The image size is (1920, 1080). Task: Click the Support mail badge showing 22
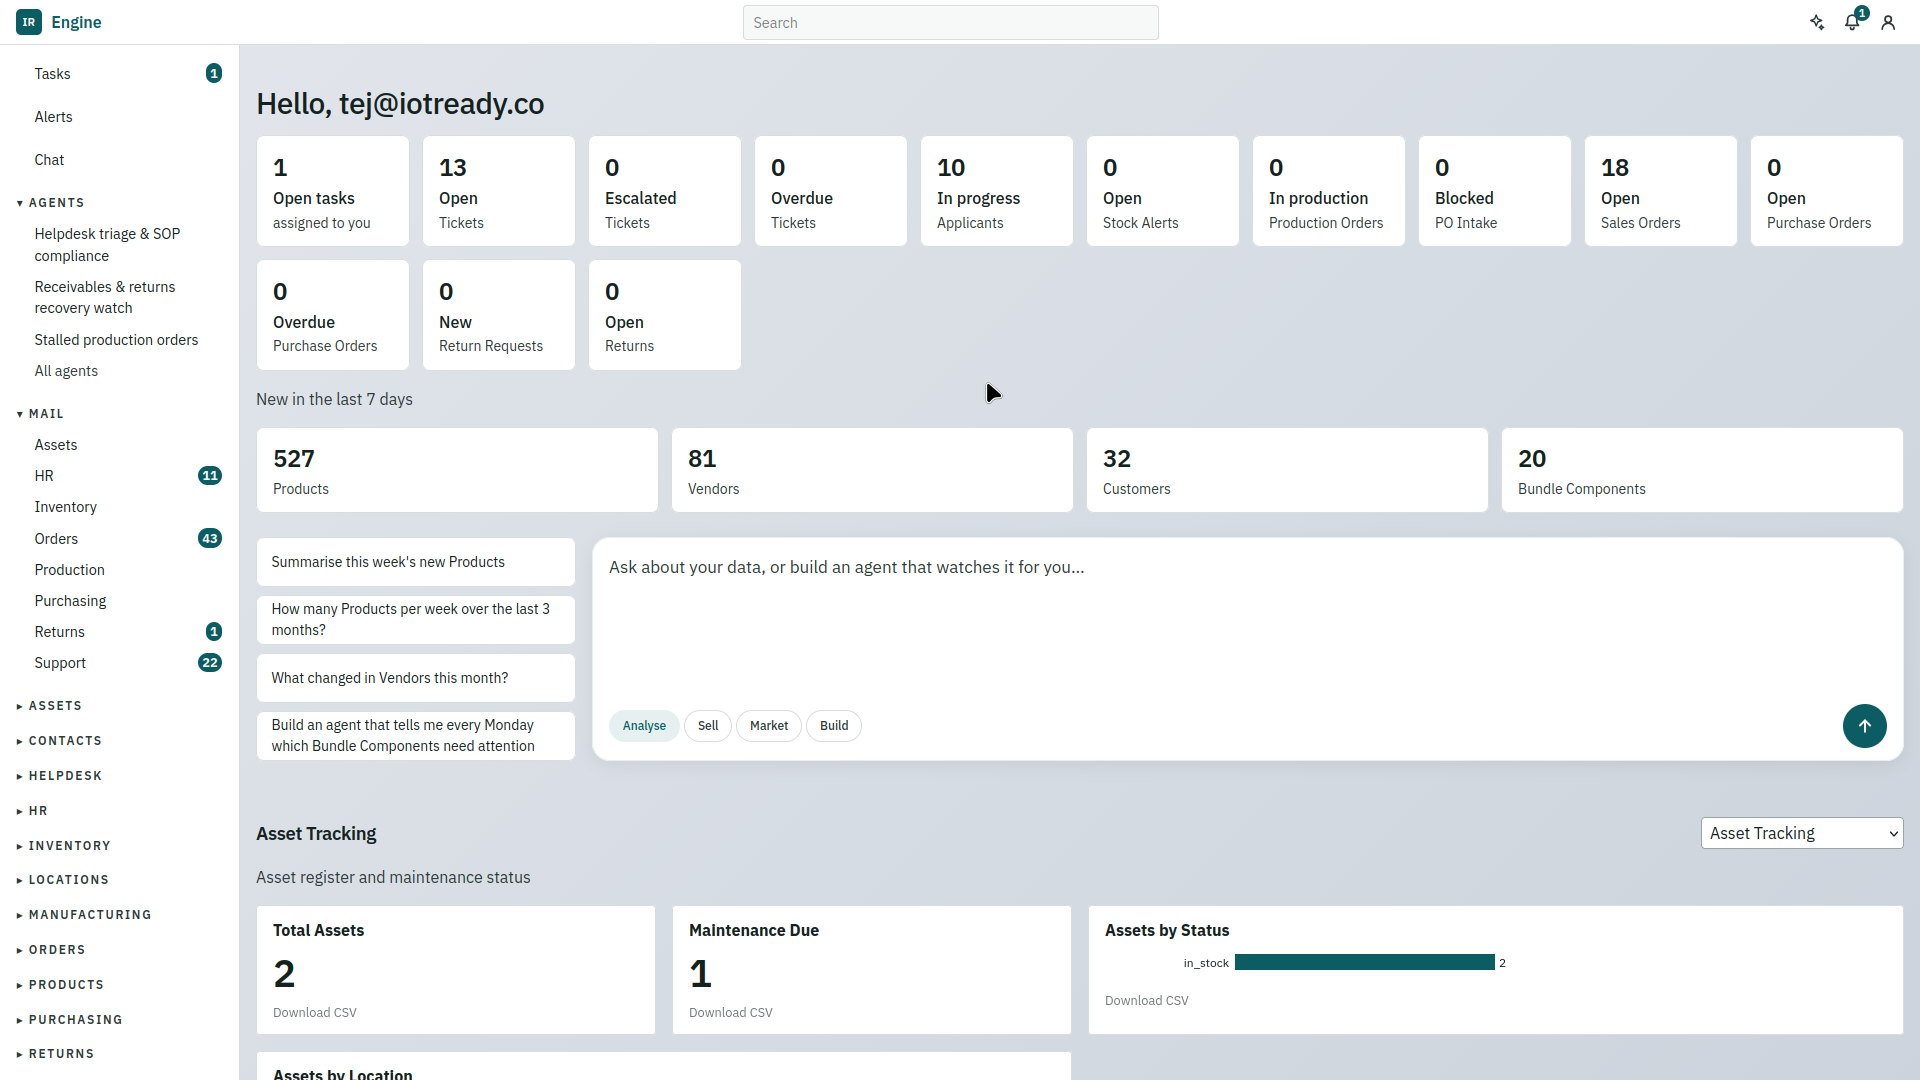click(210, 663)
